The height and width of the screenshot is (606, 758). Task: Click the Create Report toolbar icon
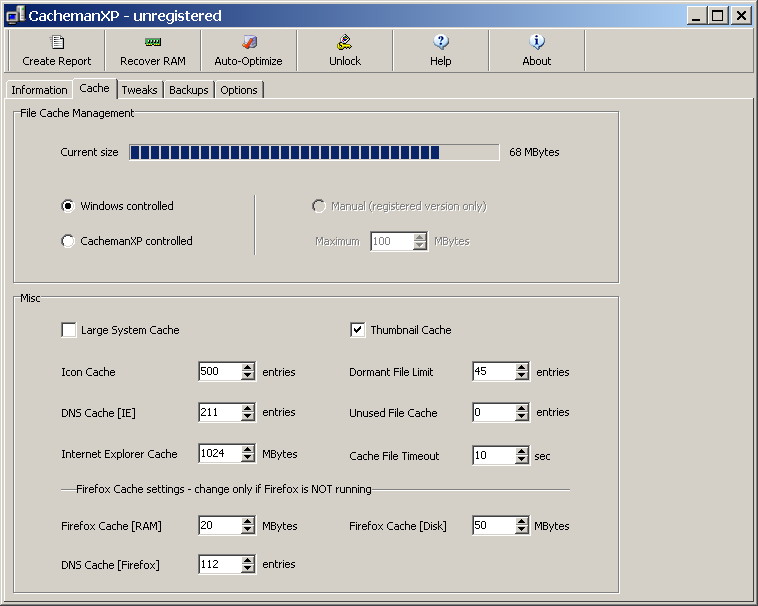pos(57,42)
